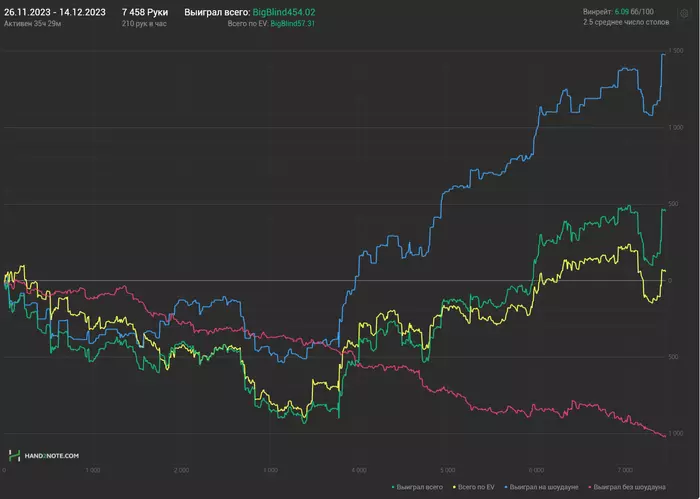The image size is (700, 499).
Task: Click the yellow 'Всего по EV' legend dot
Action: click(x=454, y=486)
